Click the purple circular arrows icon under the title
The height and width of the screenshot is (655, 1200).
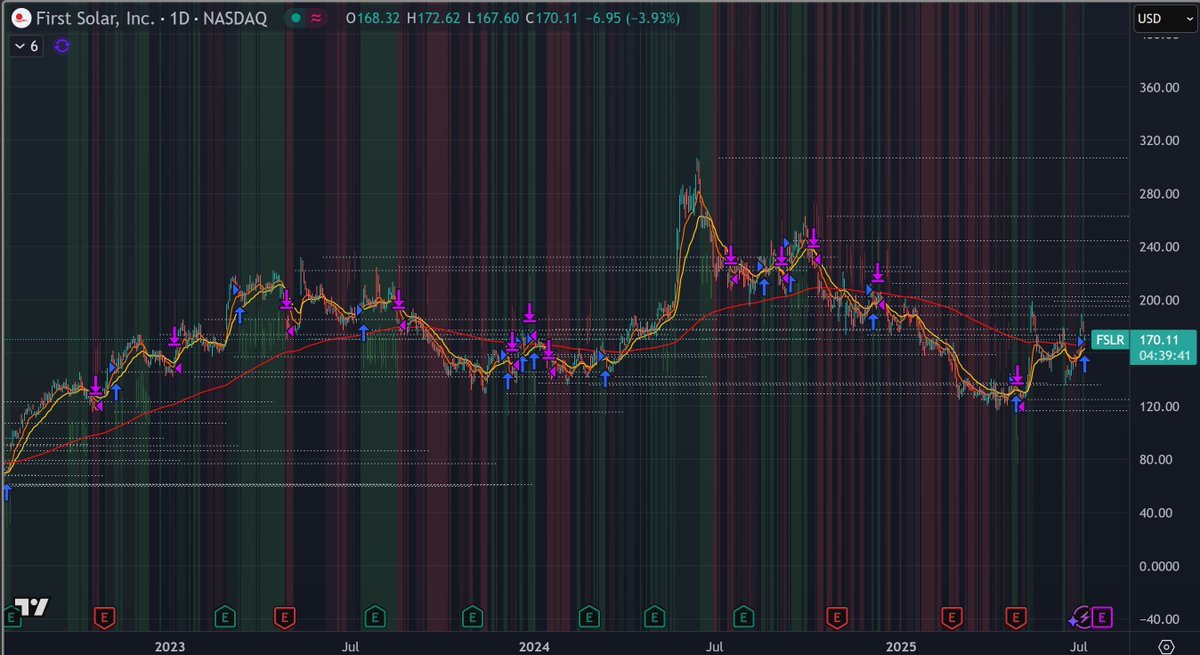[x=62, y=46]
